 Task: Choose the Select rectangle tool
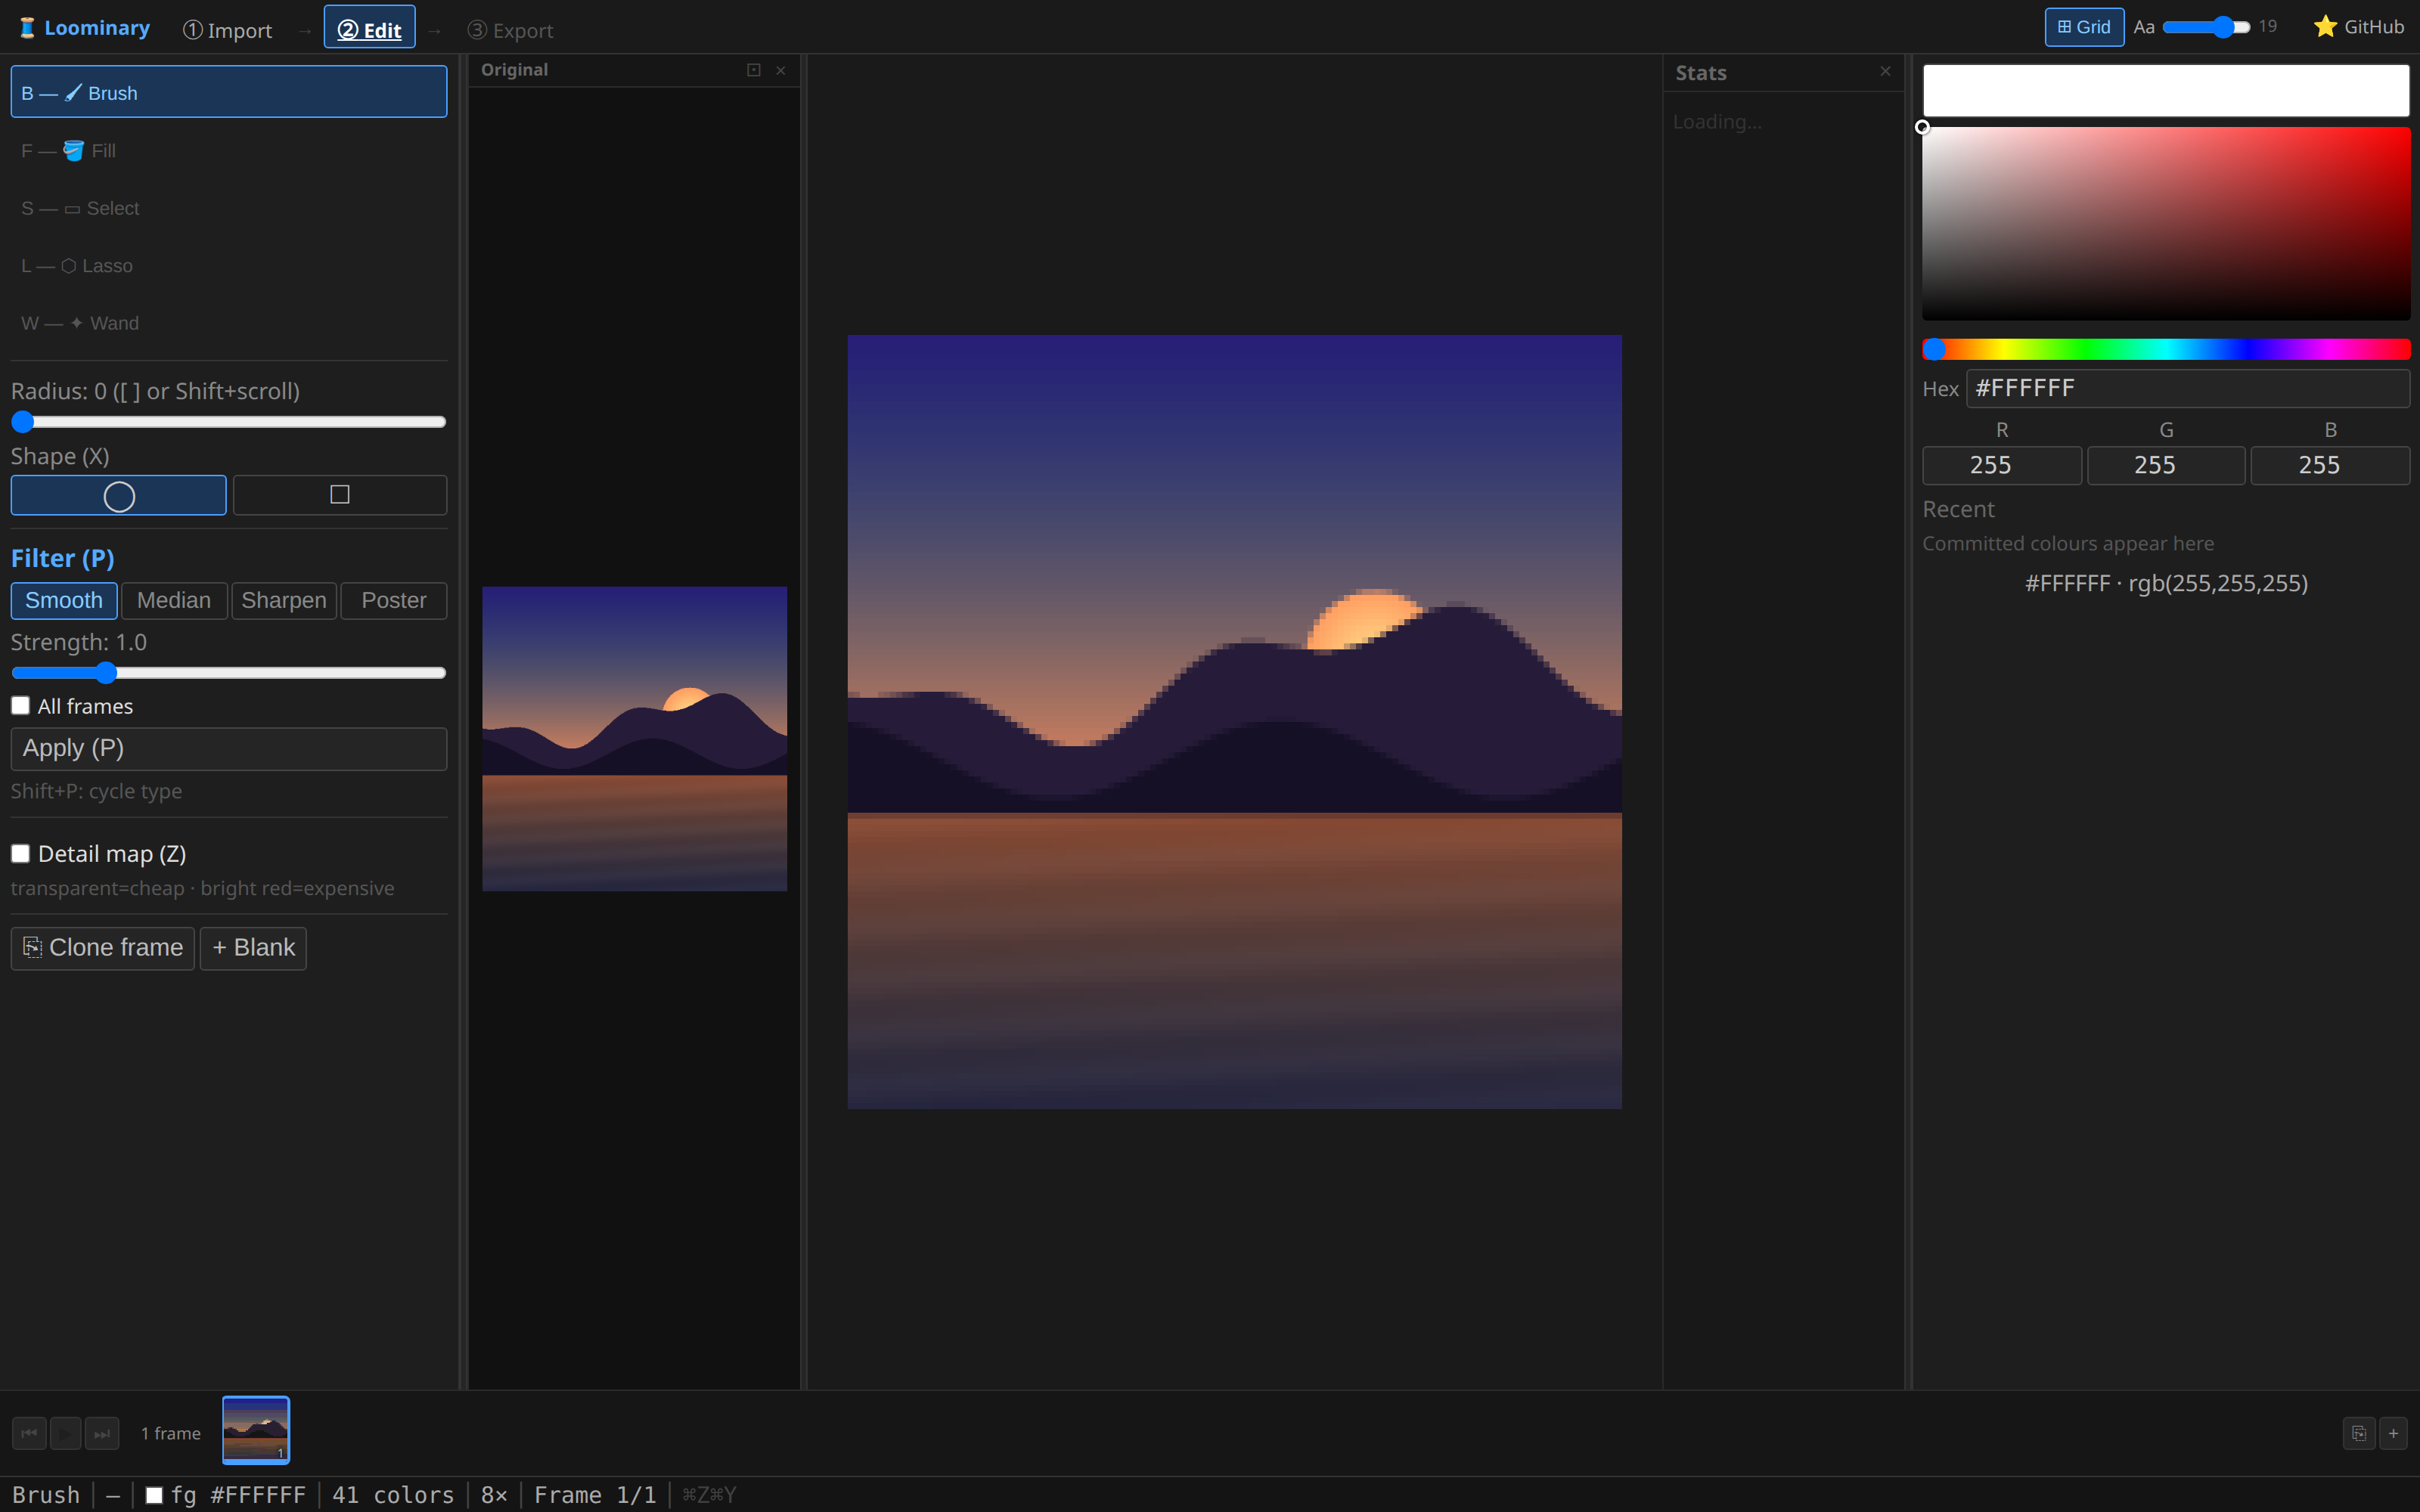[228, 208]
